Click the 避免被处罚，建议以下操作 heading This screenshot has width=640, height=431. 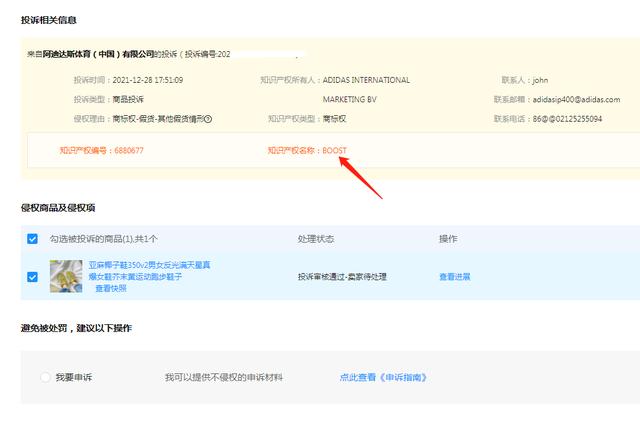pyautogui.click(x=76, y=328)
